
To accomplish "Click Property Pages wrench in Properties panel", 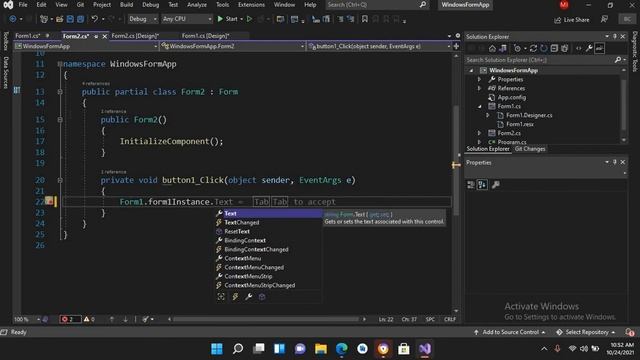I will tap(496, 185).
